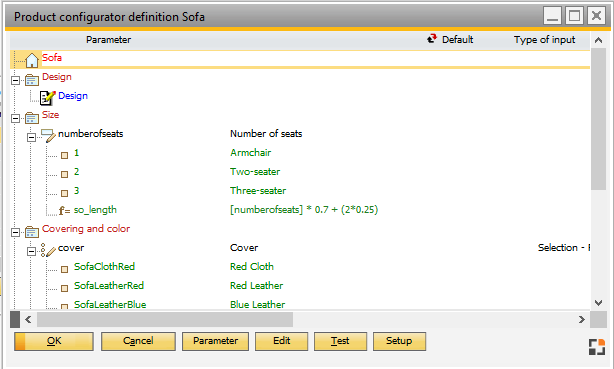Click the horizontal scrollbar thumb
This screenshot has width=614, height=369.
point(165,320)
